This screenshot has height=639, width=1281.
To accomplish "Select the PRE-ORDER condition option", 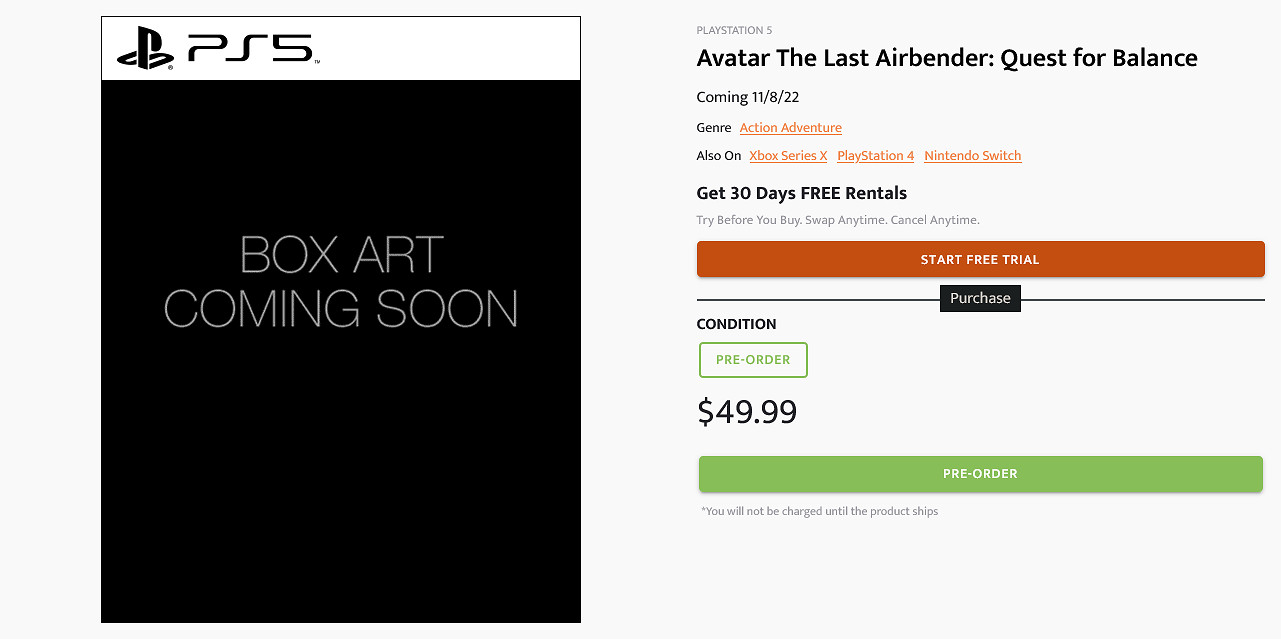I will pyautogui.click(x=753, y=360).
